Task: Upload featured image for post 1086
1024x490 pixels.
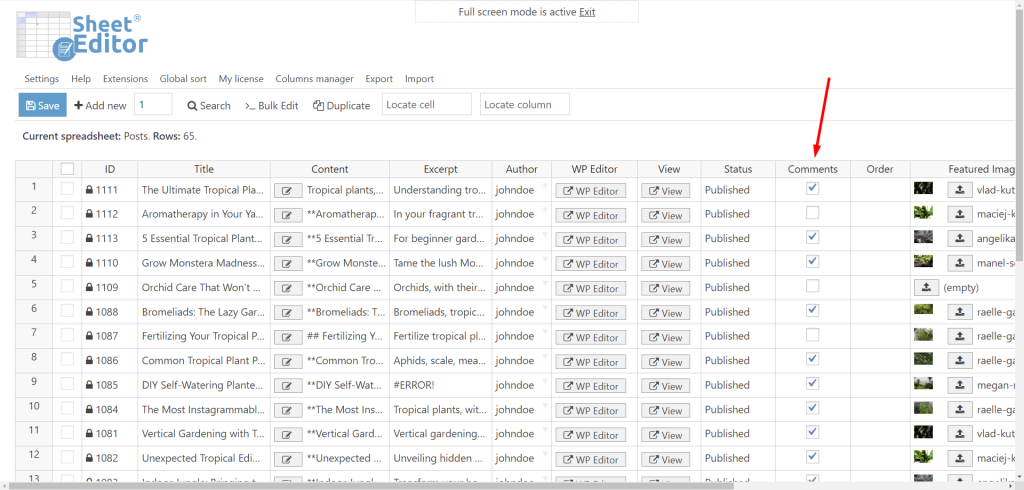Action: point(959,361)
